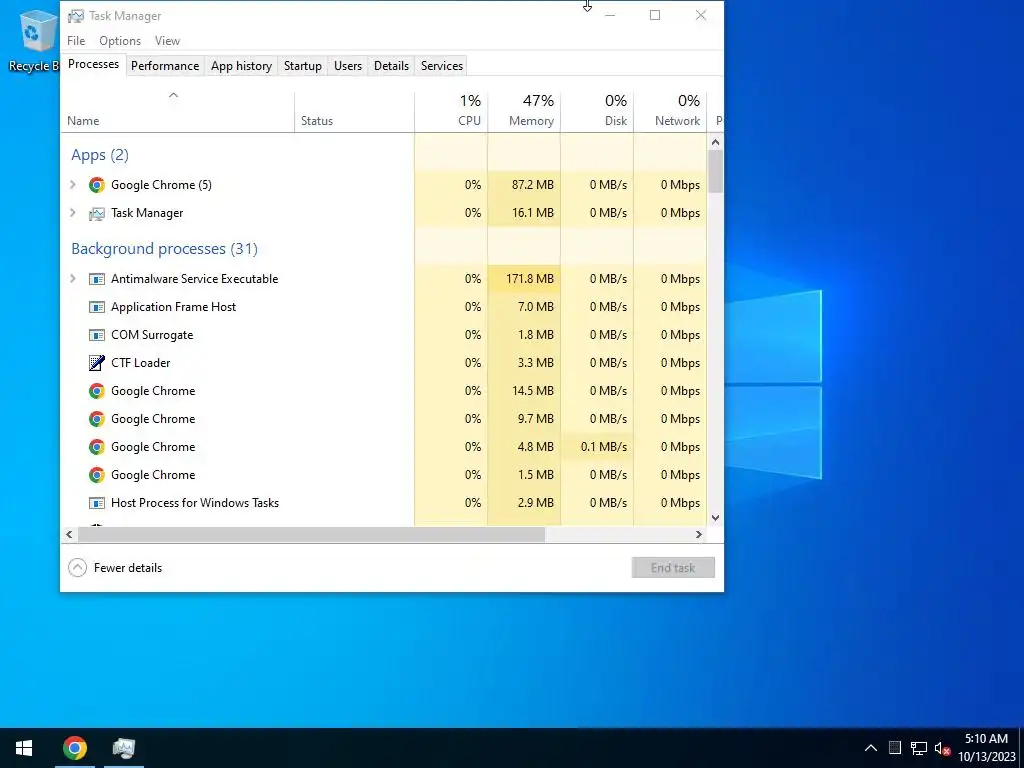Click the 87.2 MB memory value
This screenshot has width=1024, height=768.
[532, 185]
